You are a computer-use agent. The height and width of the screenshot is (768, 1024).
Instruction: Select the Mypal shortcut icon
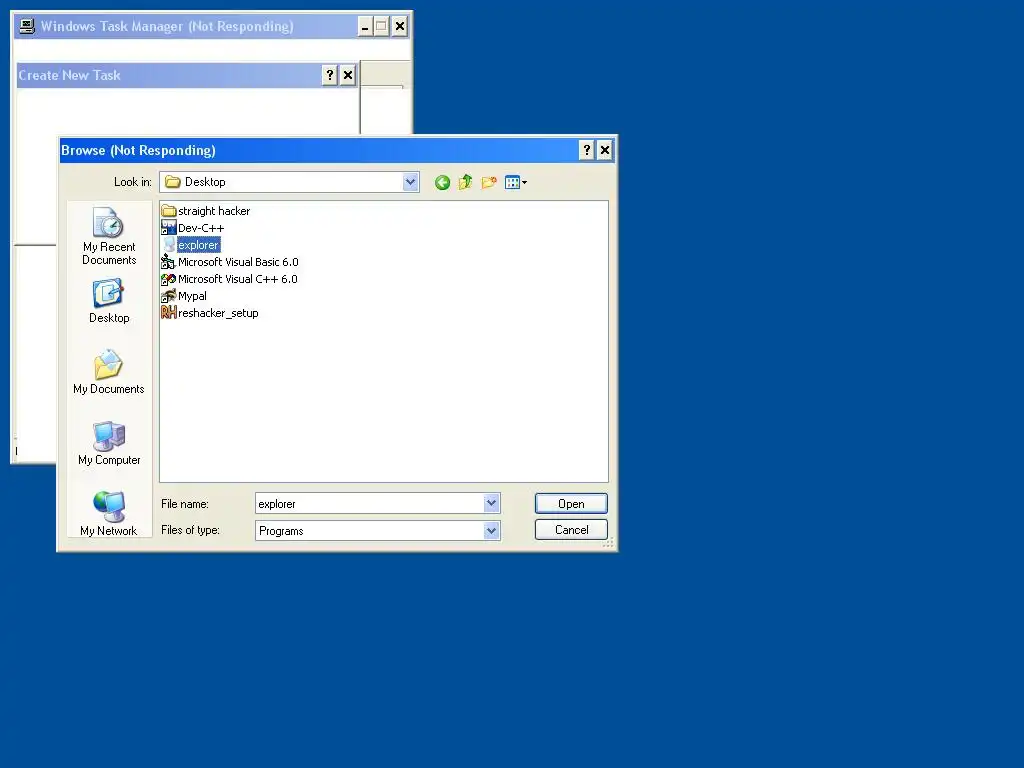(x=168, y=296)
